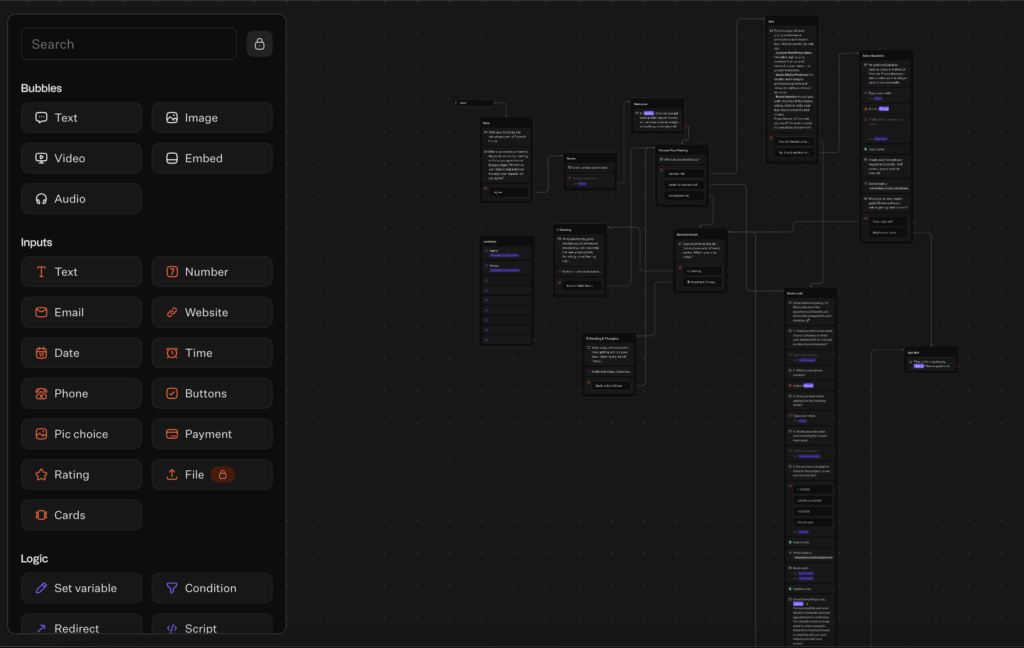Select the Text input block
This screenshot has width=1024, height=648.
point(81,272)
